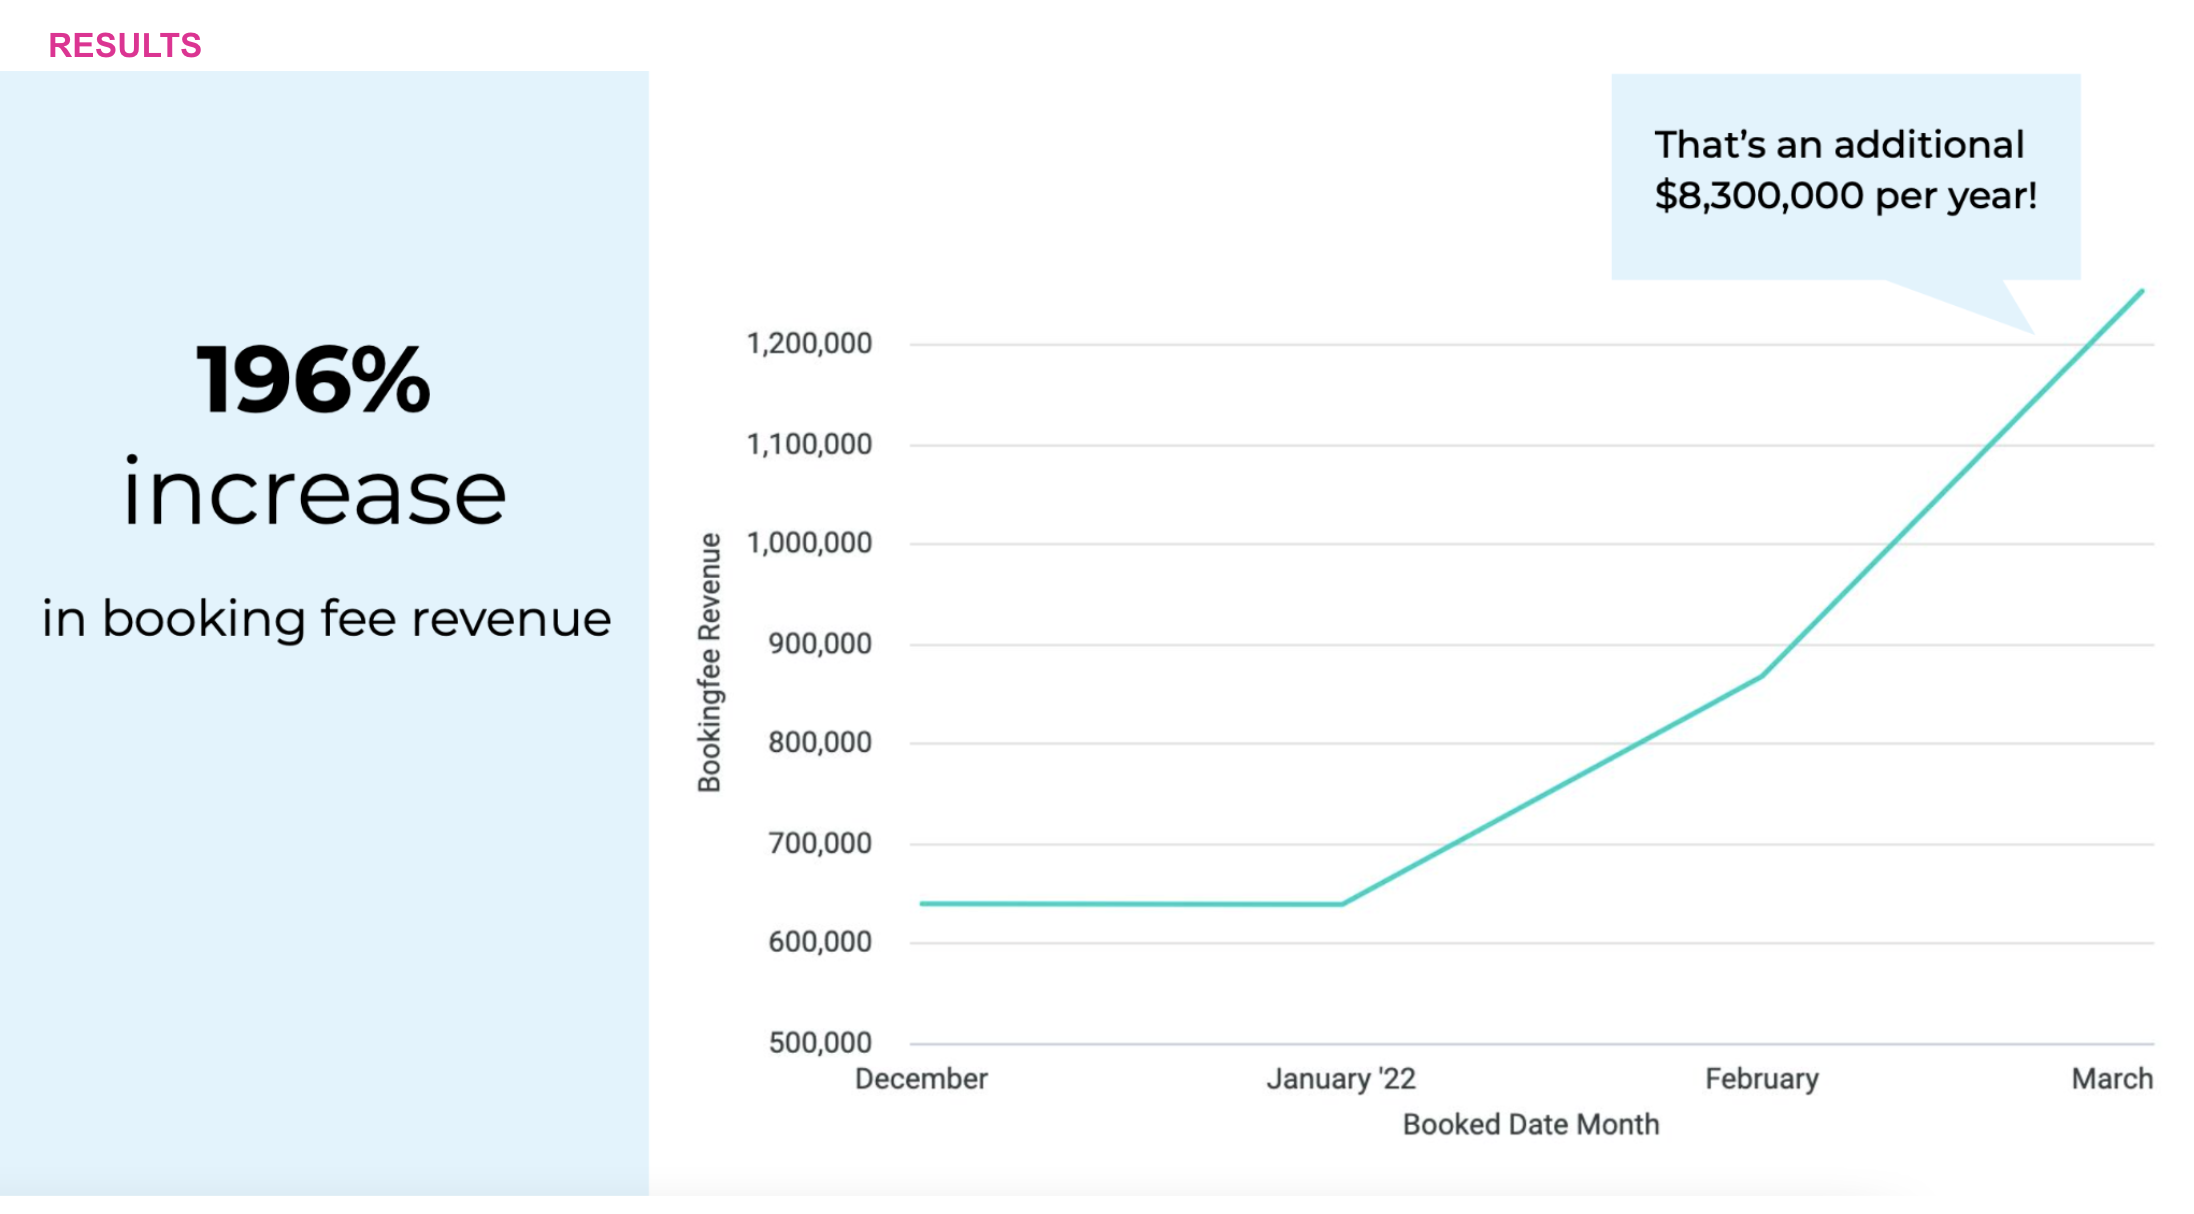This screenshot has height=1214, width=2194.
Task: Click the December x-axis label
Action: coord(921,1079)
